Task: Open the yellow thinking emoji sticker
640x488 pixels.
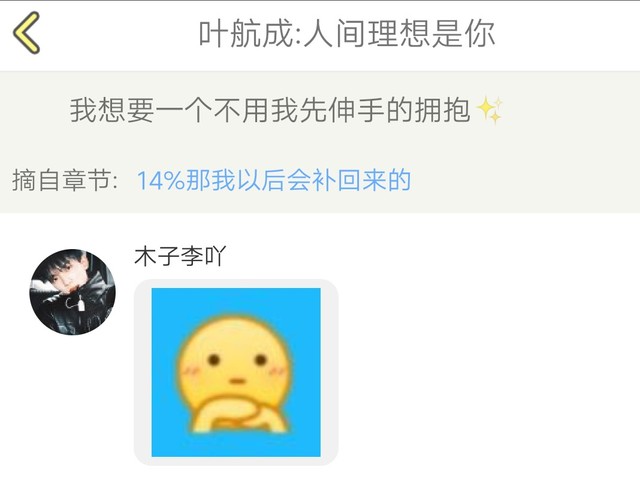Action: (236, 372)
